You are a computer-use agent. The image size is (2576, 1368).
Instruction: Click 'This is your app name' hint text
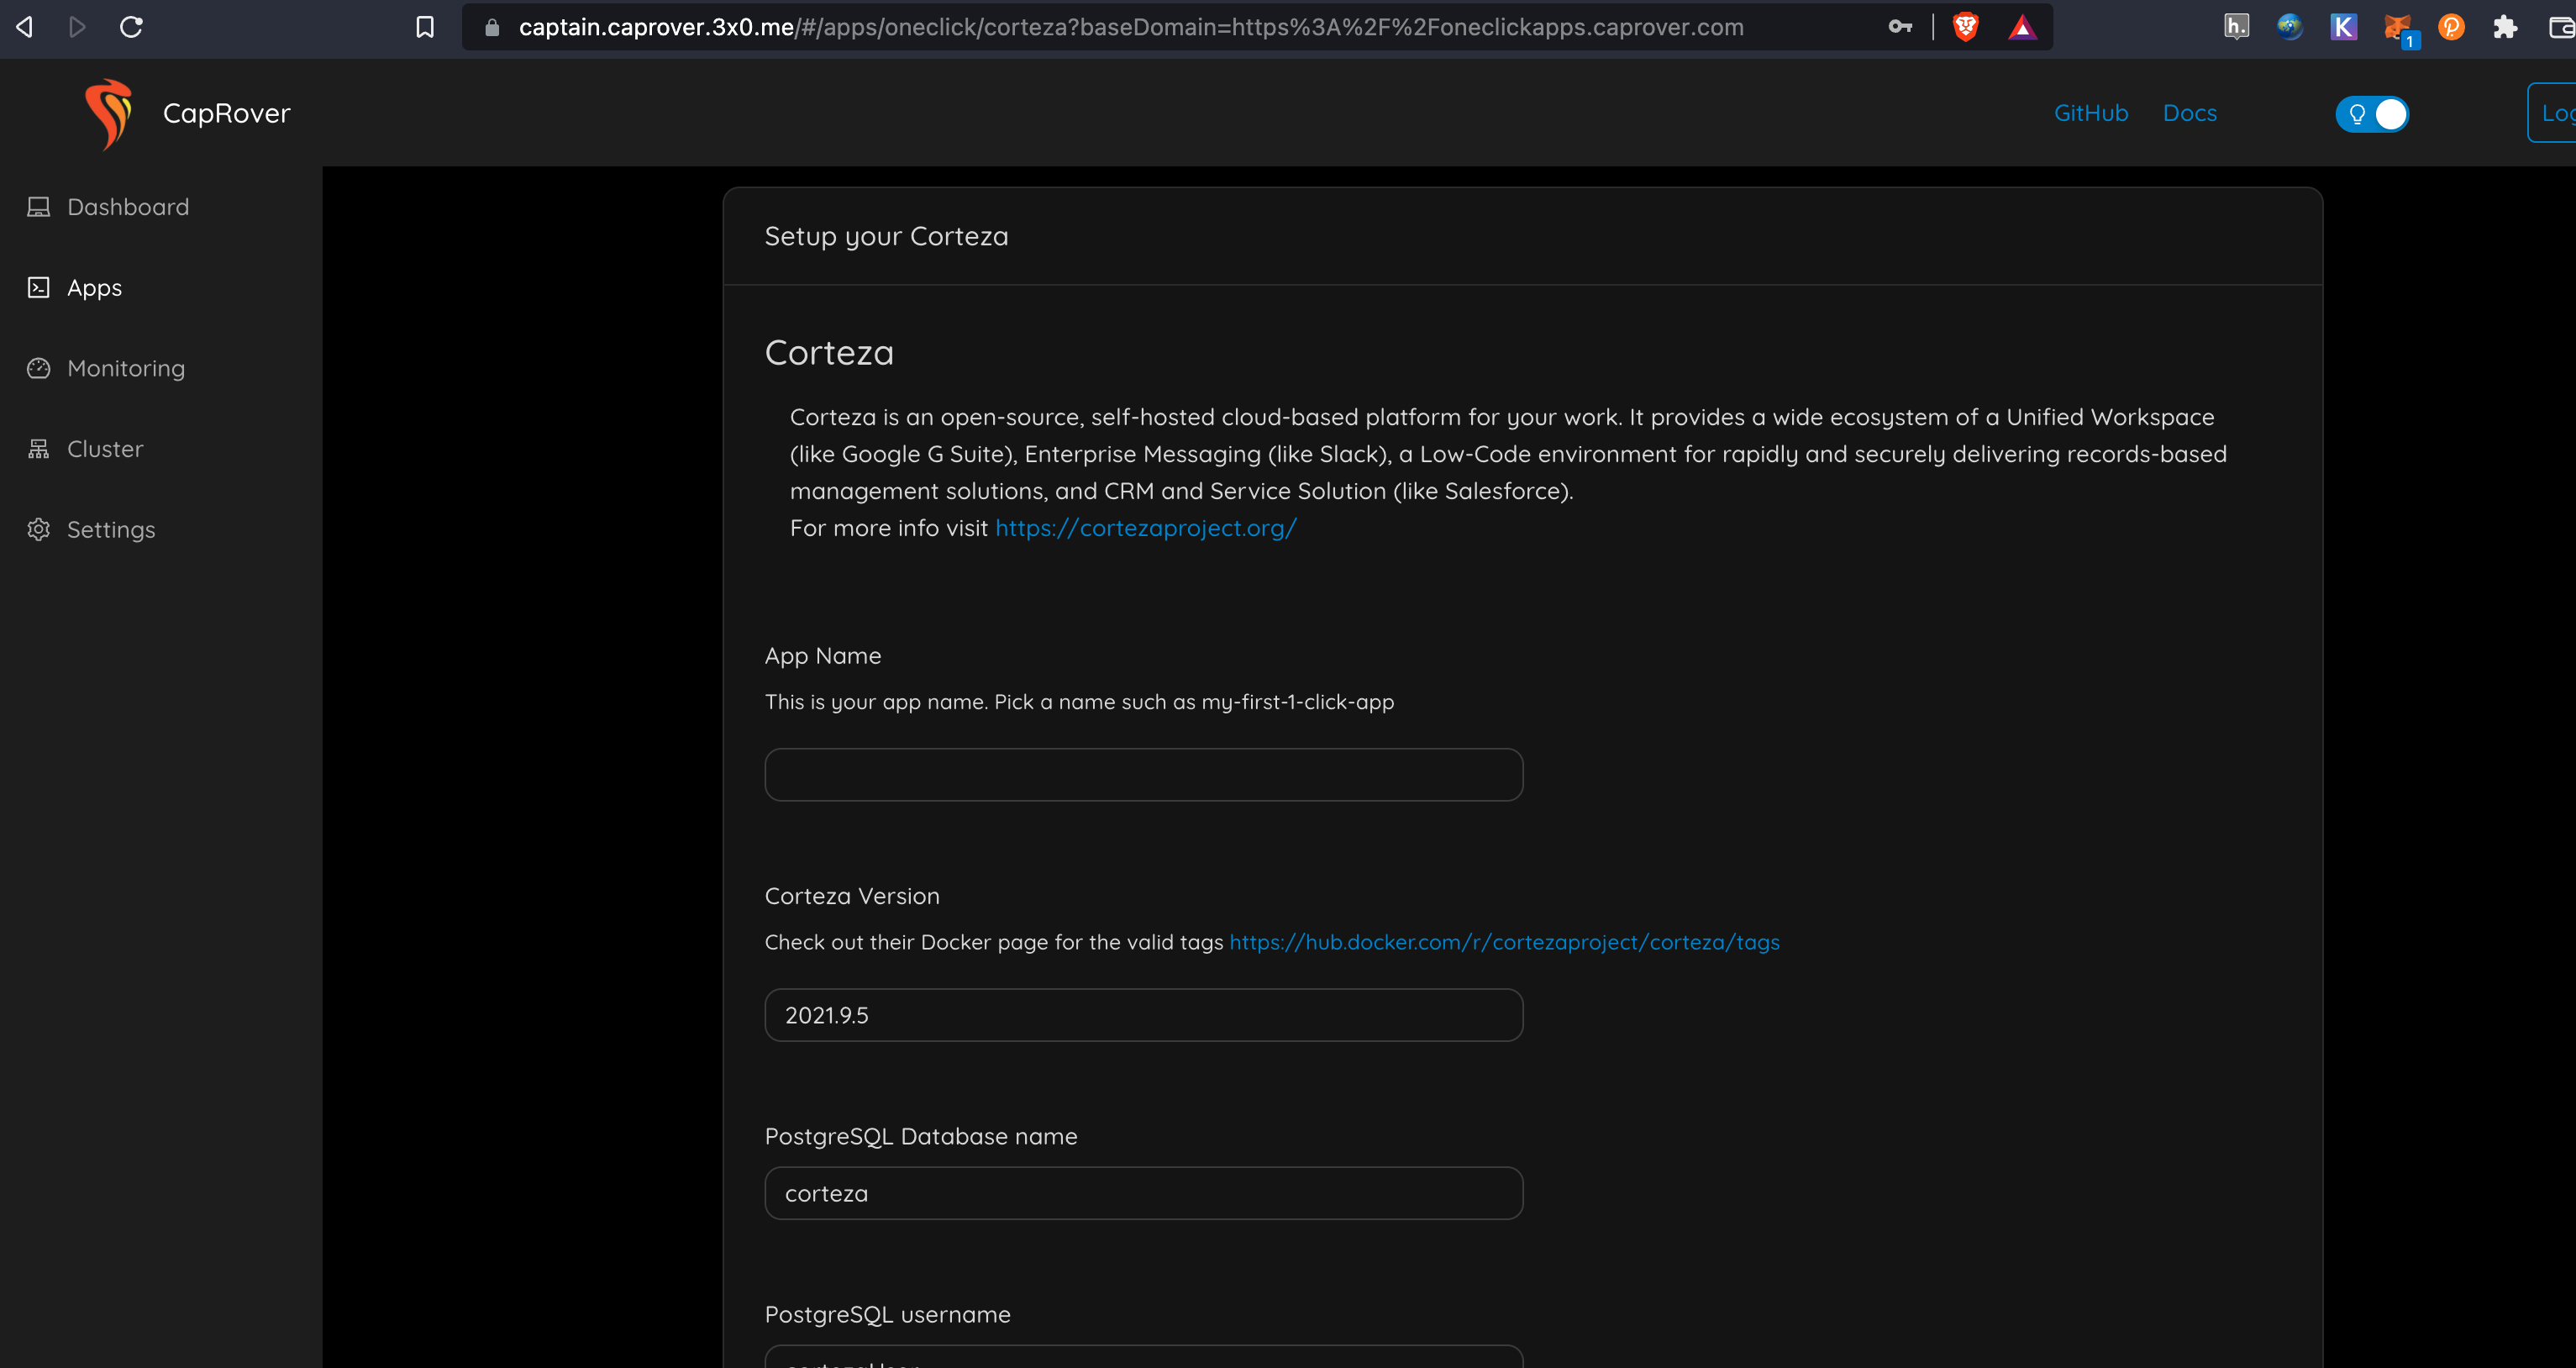point(1079,702)
